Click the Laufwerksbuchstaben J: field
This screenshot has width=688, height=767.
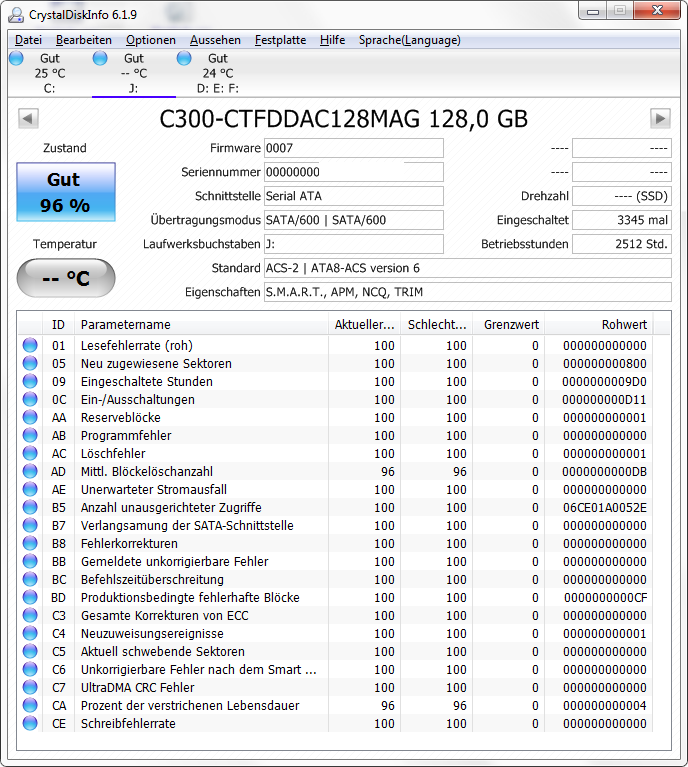pyautogui.click(x=354, y=244)
